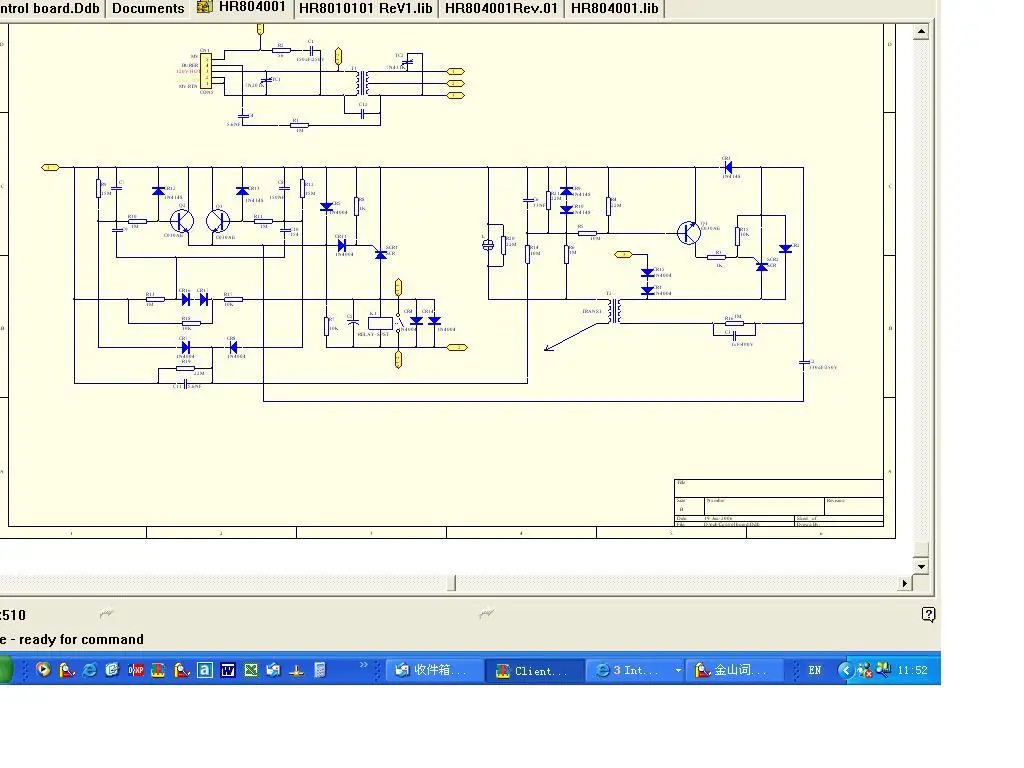This screenshot has height=768, width=1024.
Task: Click the HR804001 tab document icon
Action: (x=204, y=7)
